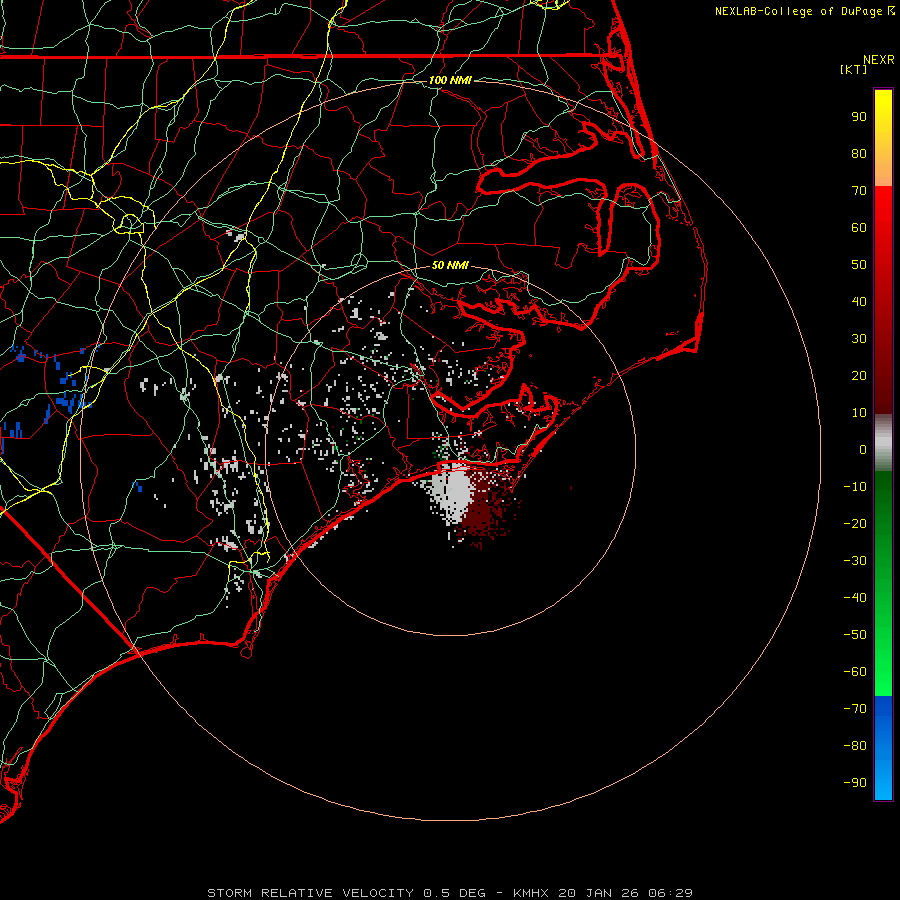Image resolution: width=900 pixels, height=900 pixels.
Task: Click the -50 value on the velocity scale
Action: point(855,635)
